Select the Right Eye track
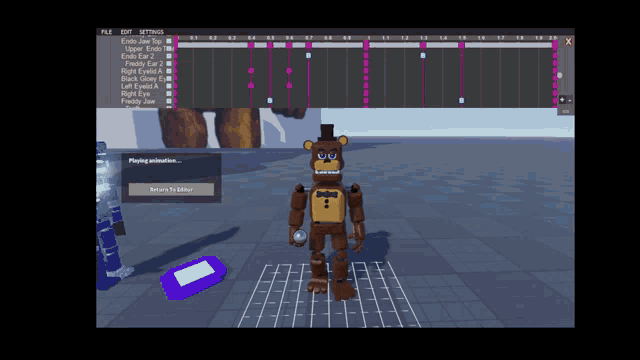640x360 pixels. pos(136,94)
